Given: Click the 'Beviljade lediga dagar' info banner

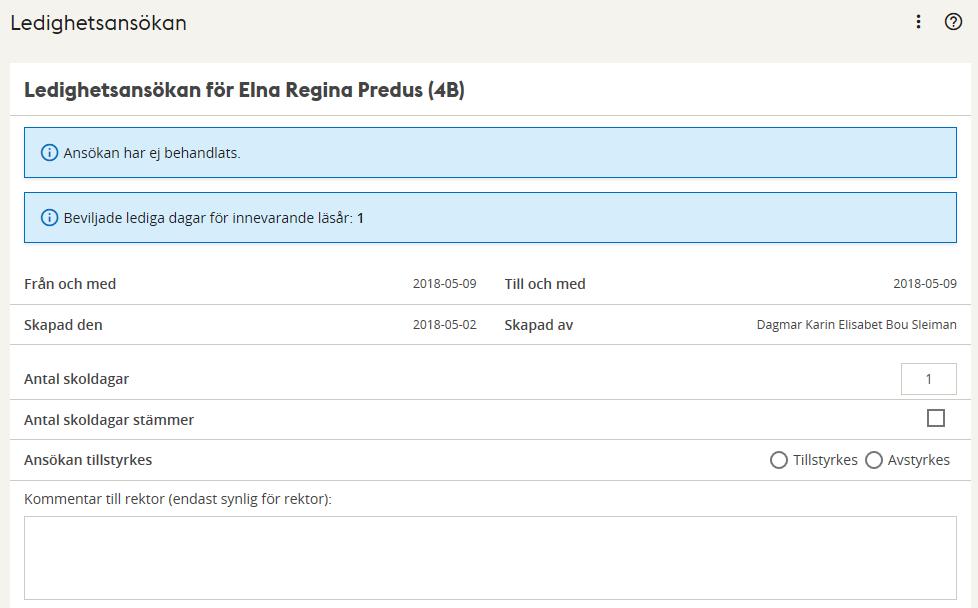Looking at the screenshot, I should click(490, 218).
